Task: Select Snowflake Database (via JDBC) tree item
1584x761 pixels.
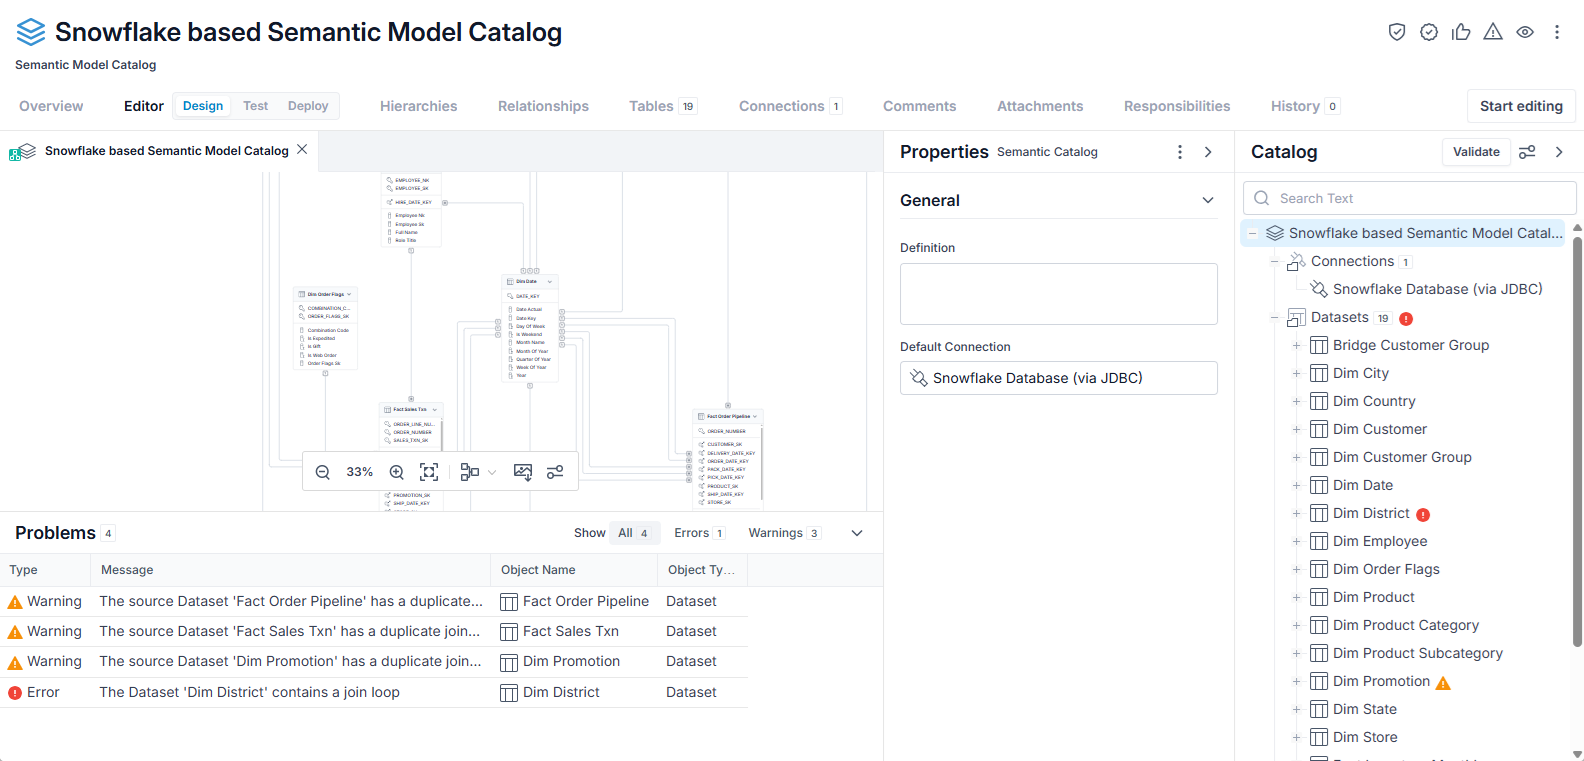Action: coord(1437,289)
